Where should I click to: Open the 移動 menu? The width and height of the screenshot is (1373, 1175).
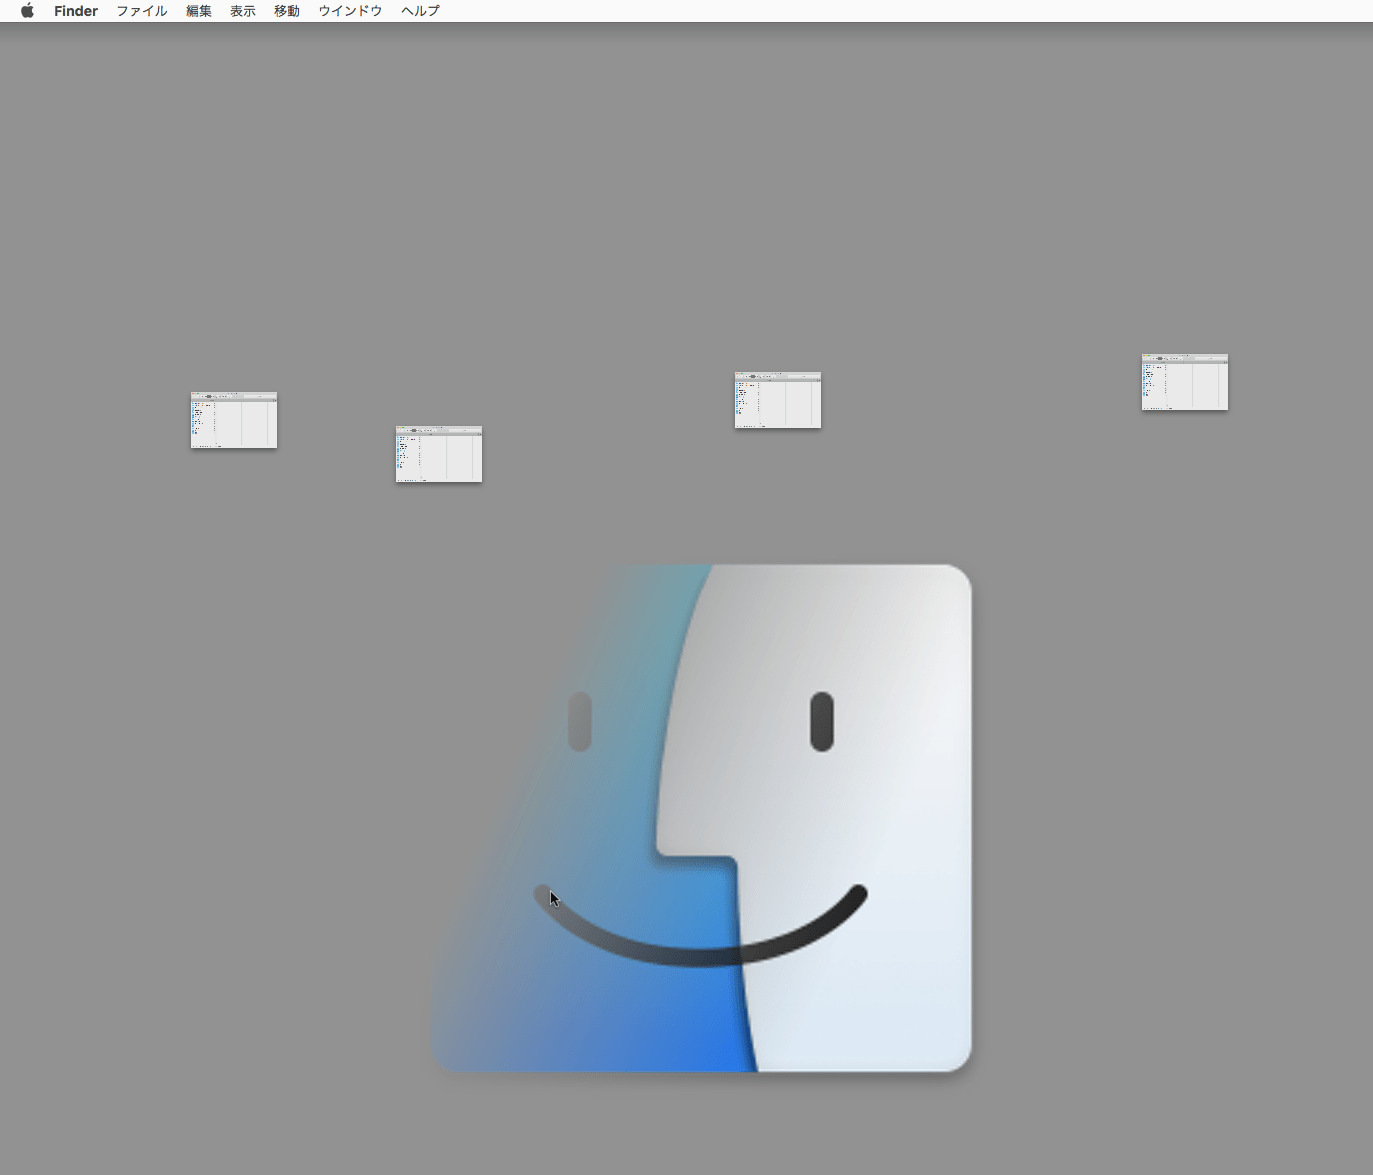coord(287,11)
